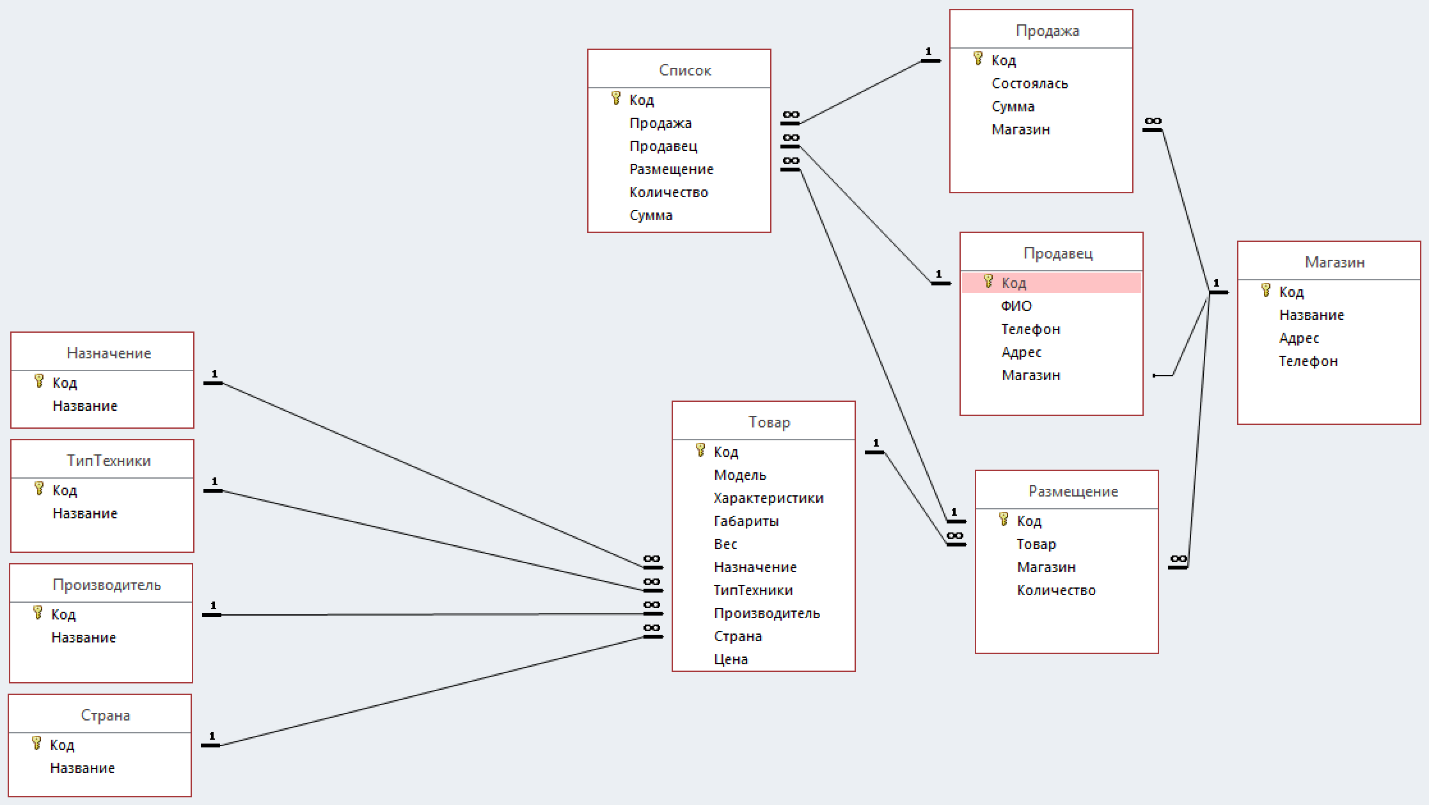Viewport: 1429px width, 805px height.
Task: Select the Код field in Продажа table
Action: (x=1041, y=60)
